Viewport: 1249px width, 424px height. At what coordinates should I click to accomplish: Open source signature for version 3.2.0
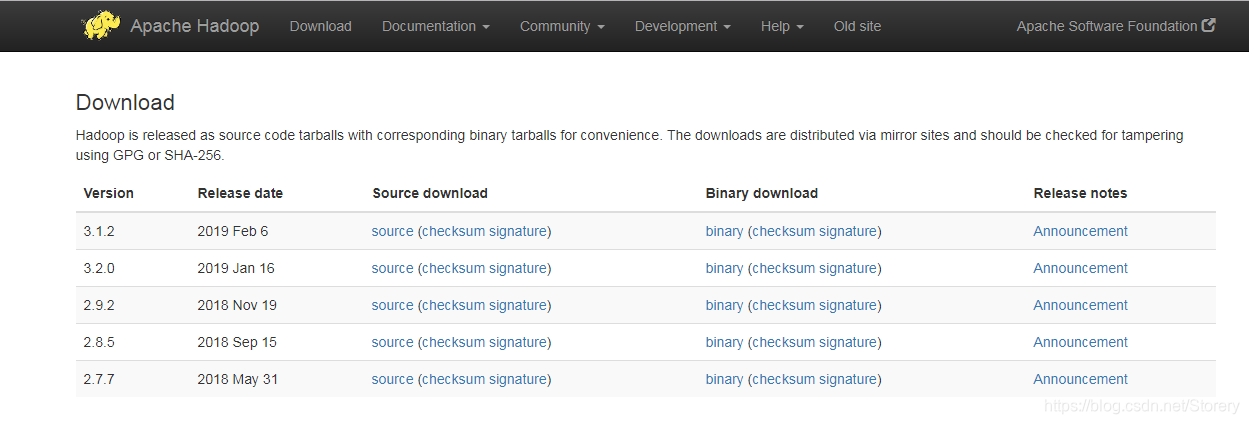[x=518, y=268]
